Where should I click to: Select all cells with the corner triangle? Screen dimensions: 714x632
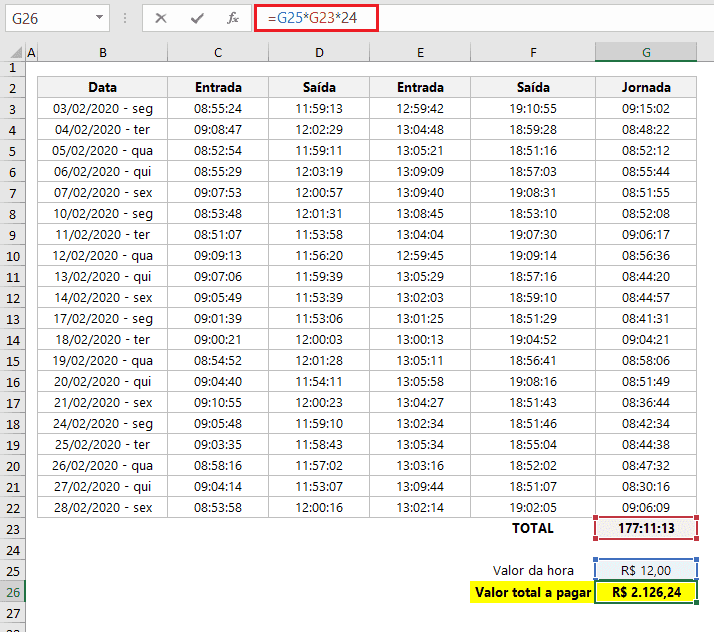click(16, 53)
